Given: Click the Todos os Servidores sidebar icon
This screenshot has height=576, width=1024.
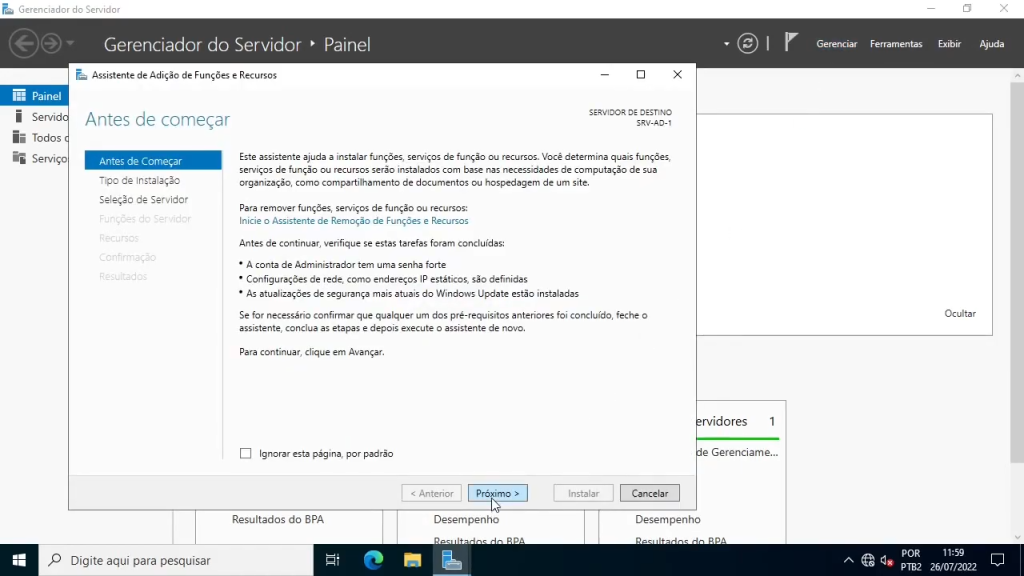Looking at the screenshot, I should [x=19, y=138].
